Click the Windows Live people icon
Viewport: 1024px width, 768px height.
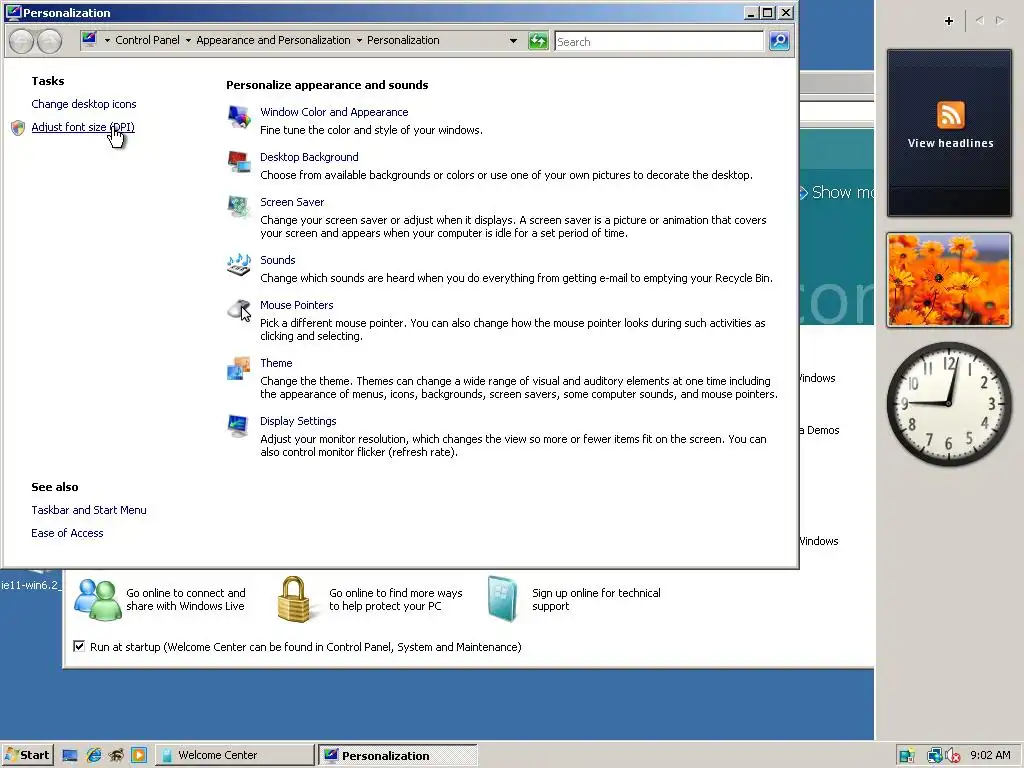pos(97,599)
